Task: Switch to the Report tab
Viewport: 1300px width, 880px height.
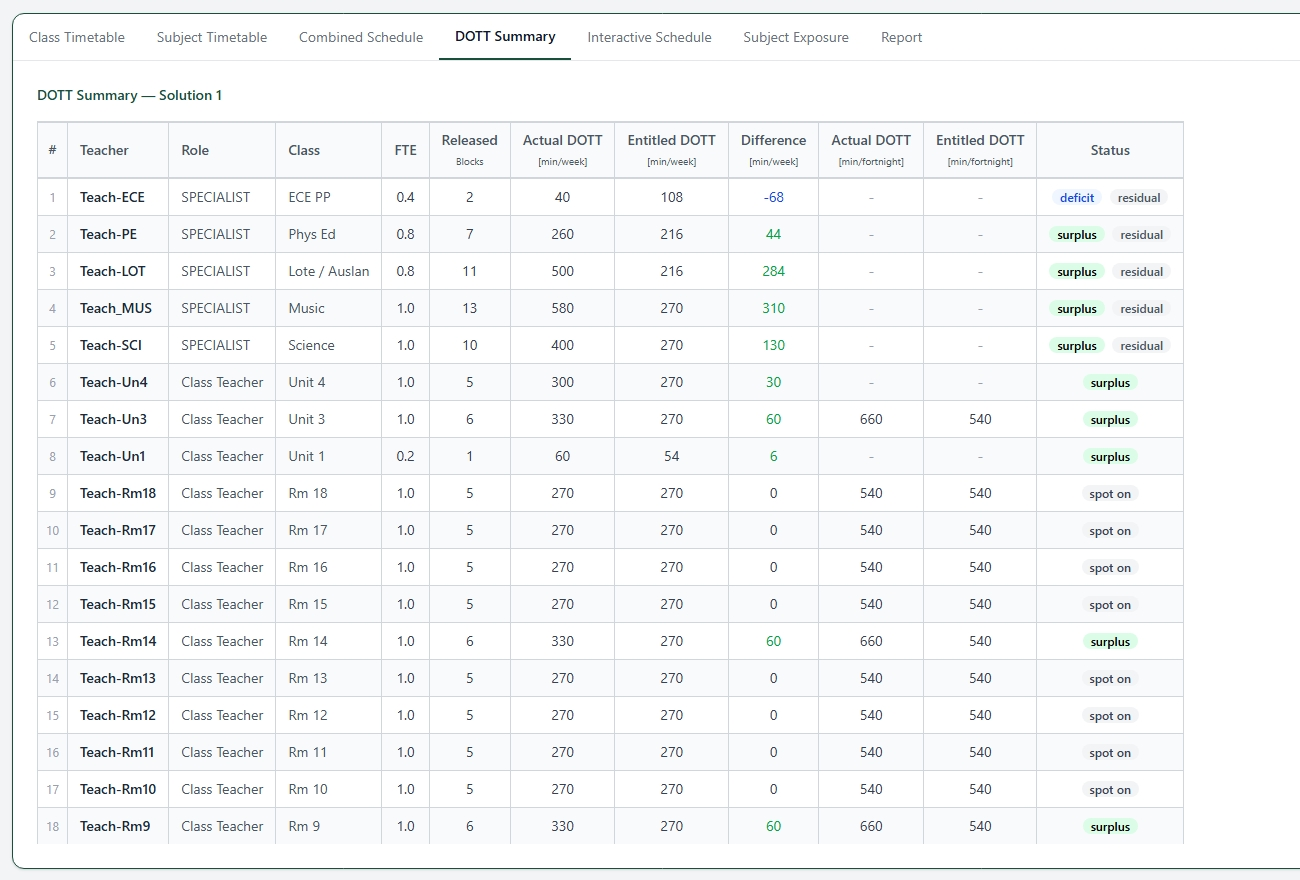Action: tap(901, 37)
